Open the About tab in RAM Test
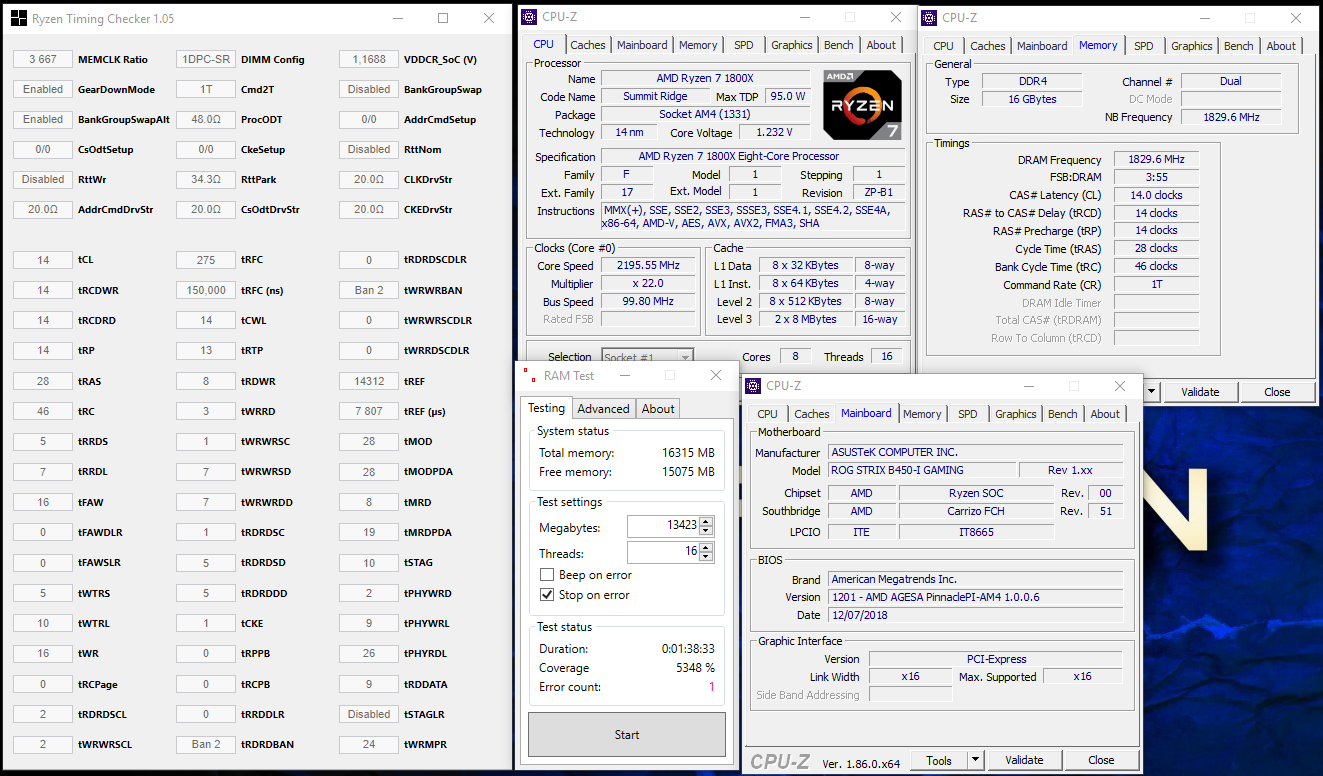The height and width of the screenshot is (776, 1323). pyautogui.click(x=658, y=408)
